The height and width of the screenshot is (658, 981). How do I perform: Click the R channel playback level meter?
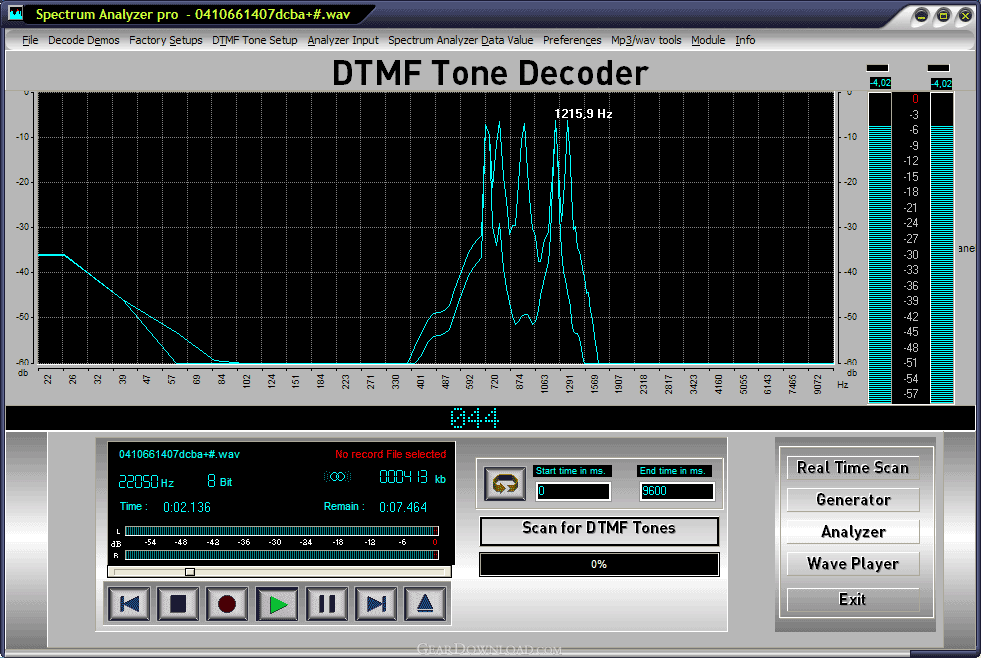pos(282,555)
